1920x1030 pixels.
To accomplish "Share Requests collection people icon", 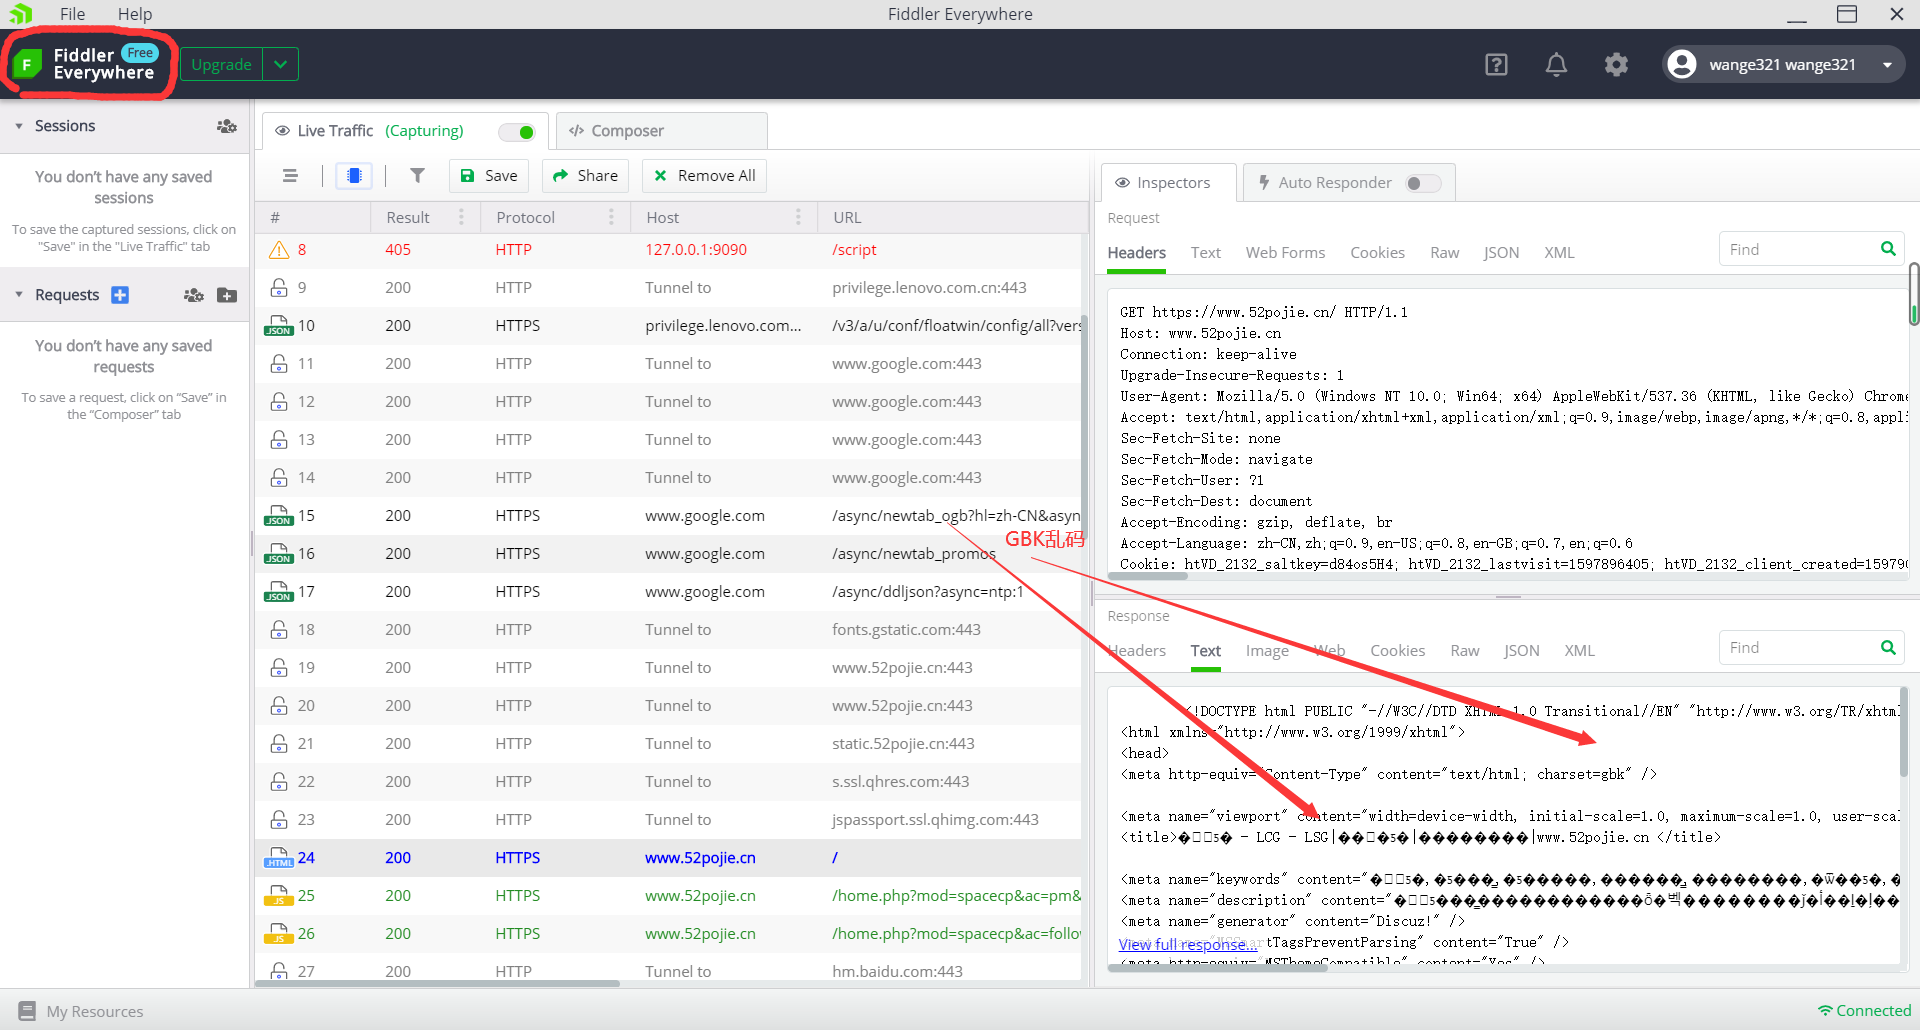I will point(194,295).
